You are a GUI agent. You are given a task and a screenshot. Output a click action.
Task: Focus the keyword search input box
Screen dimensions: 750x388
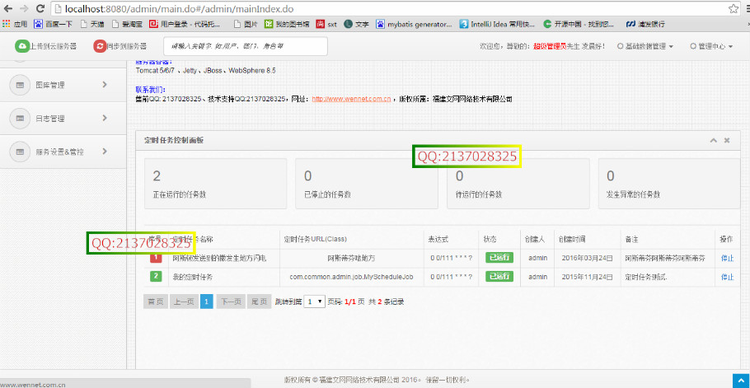246,46
